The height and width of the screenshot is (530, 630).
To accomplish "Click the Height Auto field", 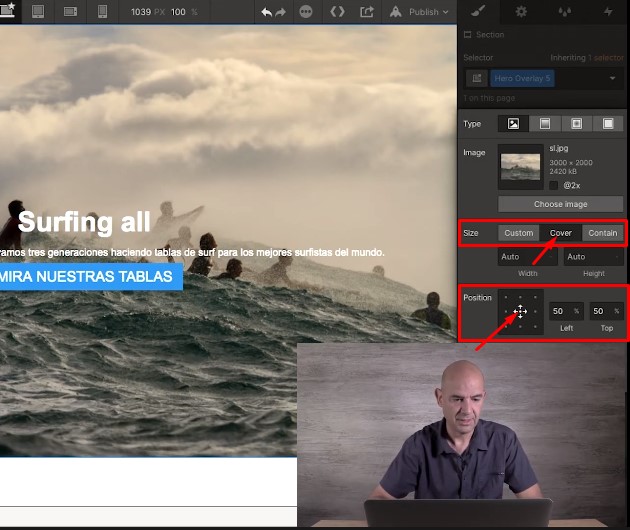I will 593,257.
